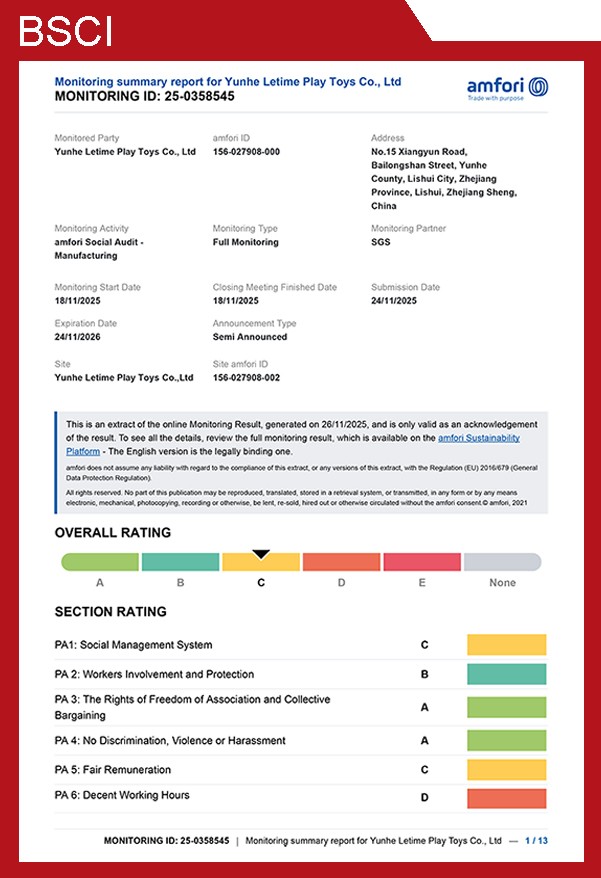The width and height of the screenshot is (601, 878).
Task: Click PA 3 Freedom of Association green swatch
Action: pos(506,707)
